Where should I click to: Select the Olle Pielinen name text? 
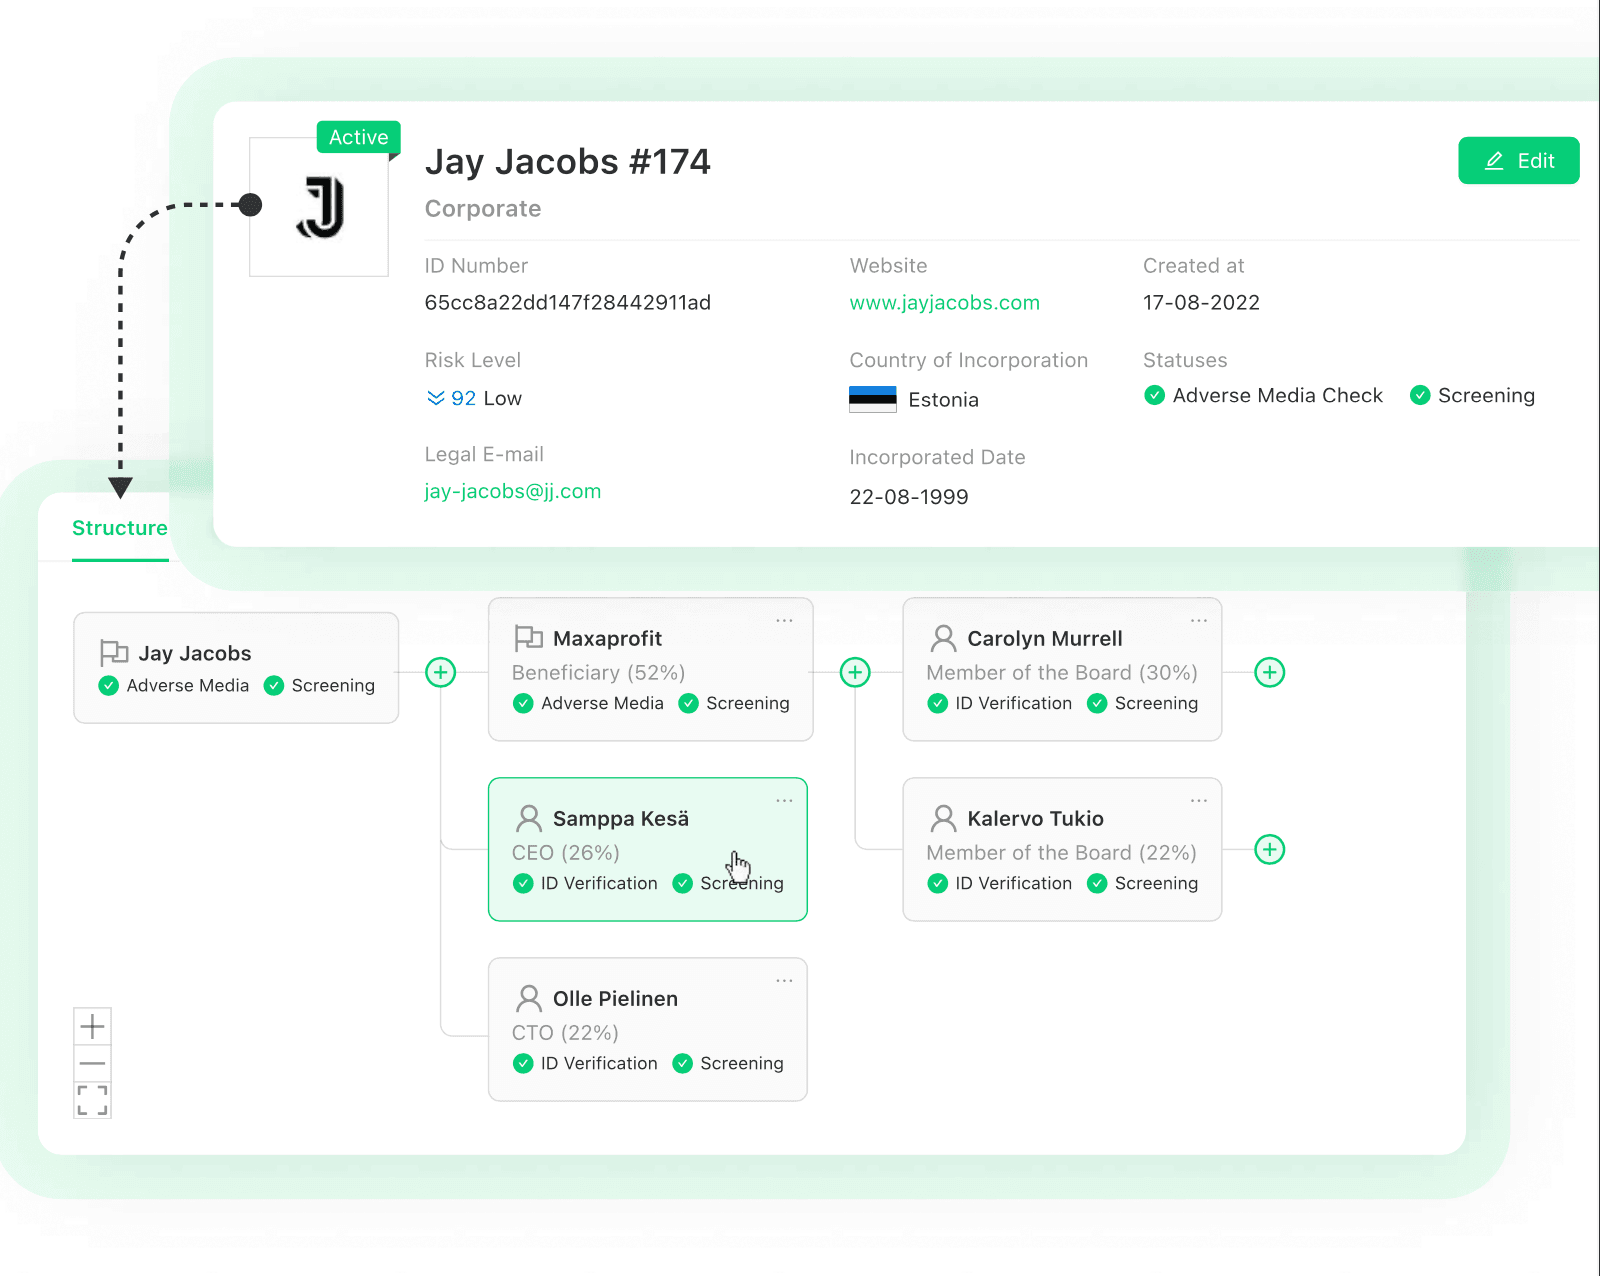click(x=615, y=998)
